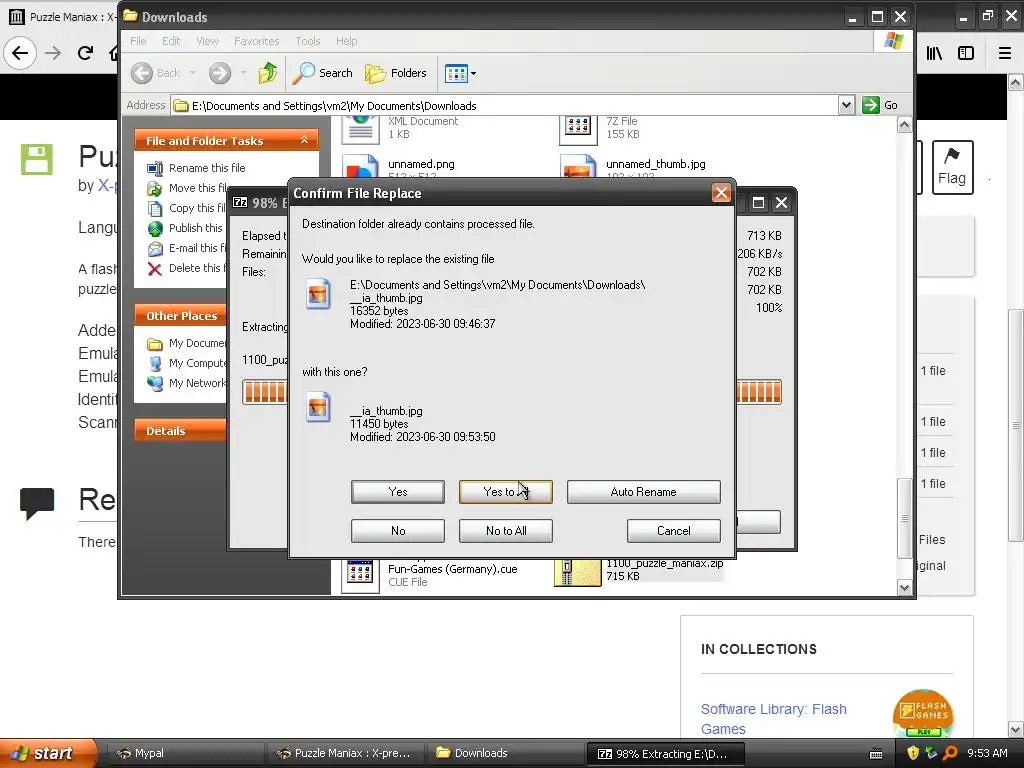Open Software Library: Flash Games link
This screenshot has height=768, width=1024.
pos(773,719)
